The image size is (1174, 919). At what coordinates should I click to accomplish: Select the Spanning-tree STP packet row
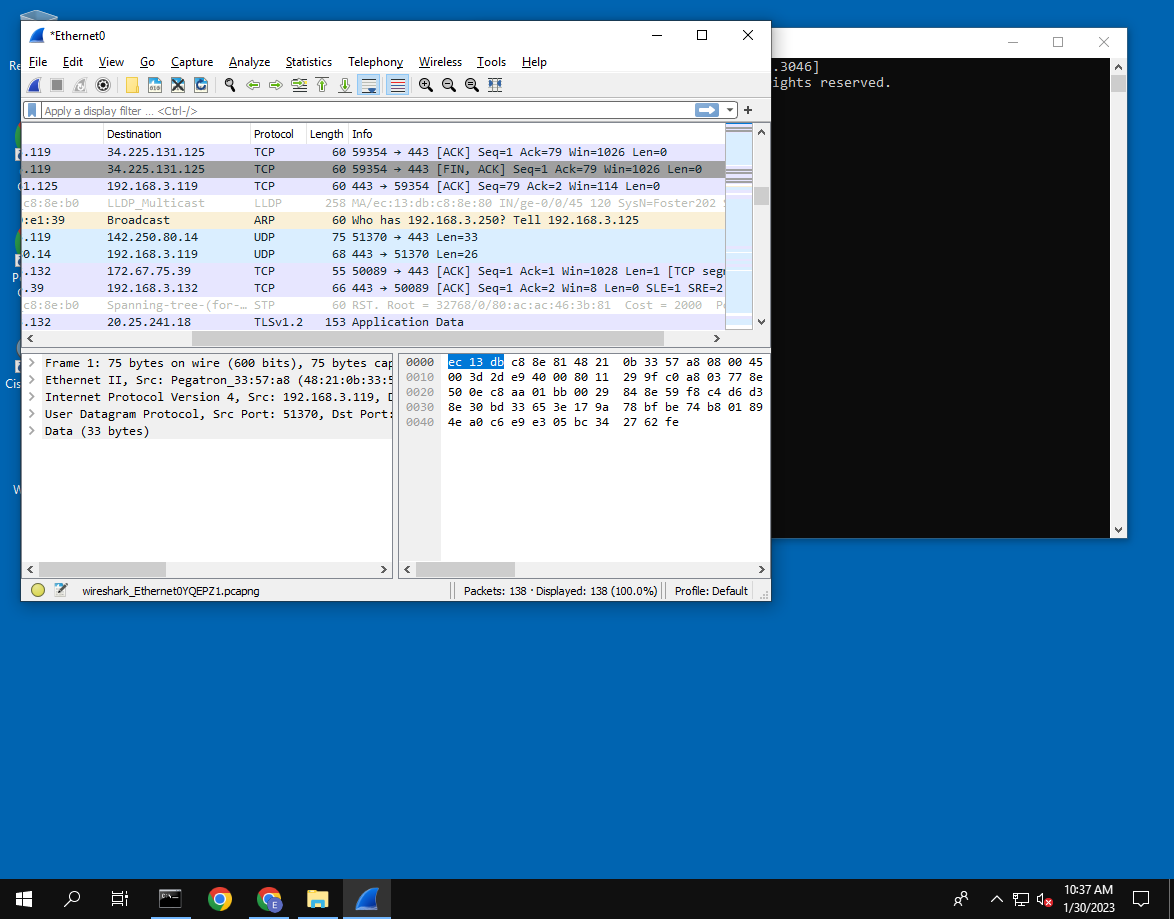click(374, 306)
